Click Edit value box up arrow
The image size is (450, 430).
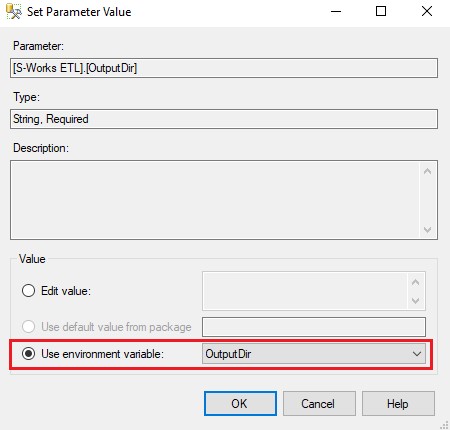[415, 282]
